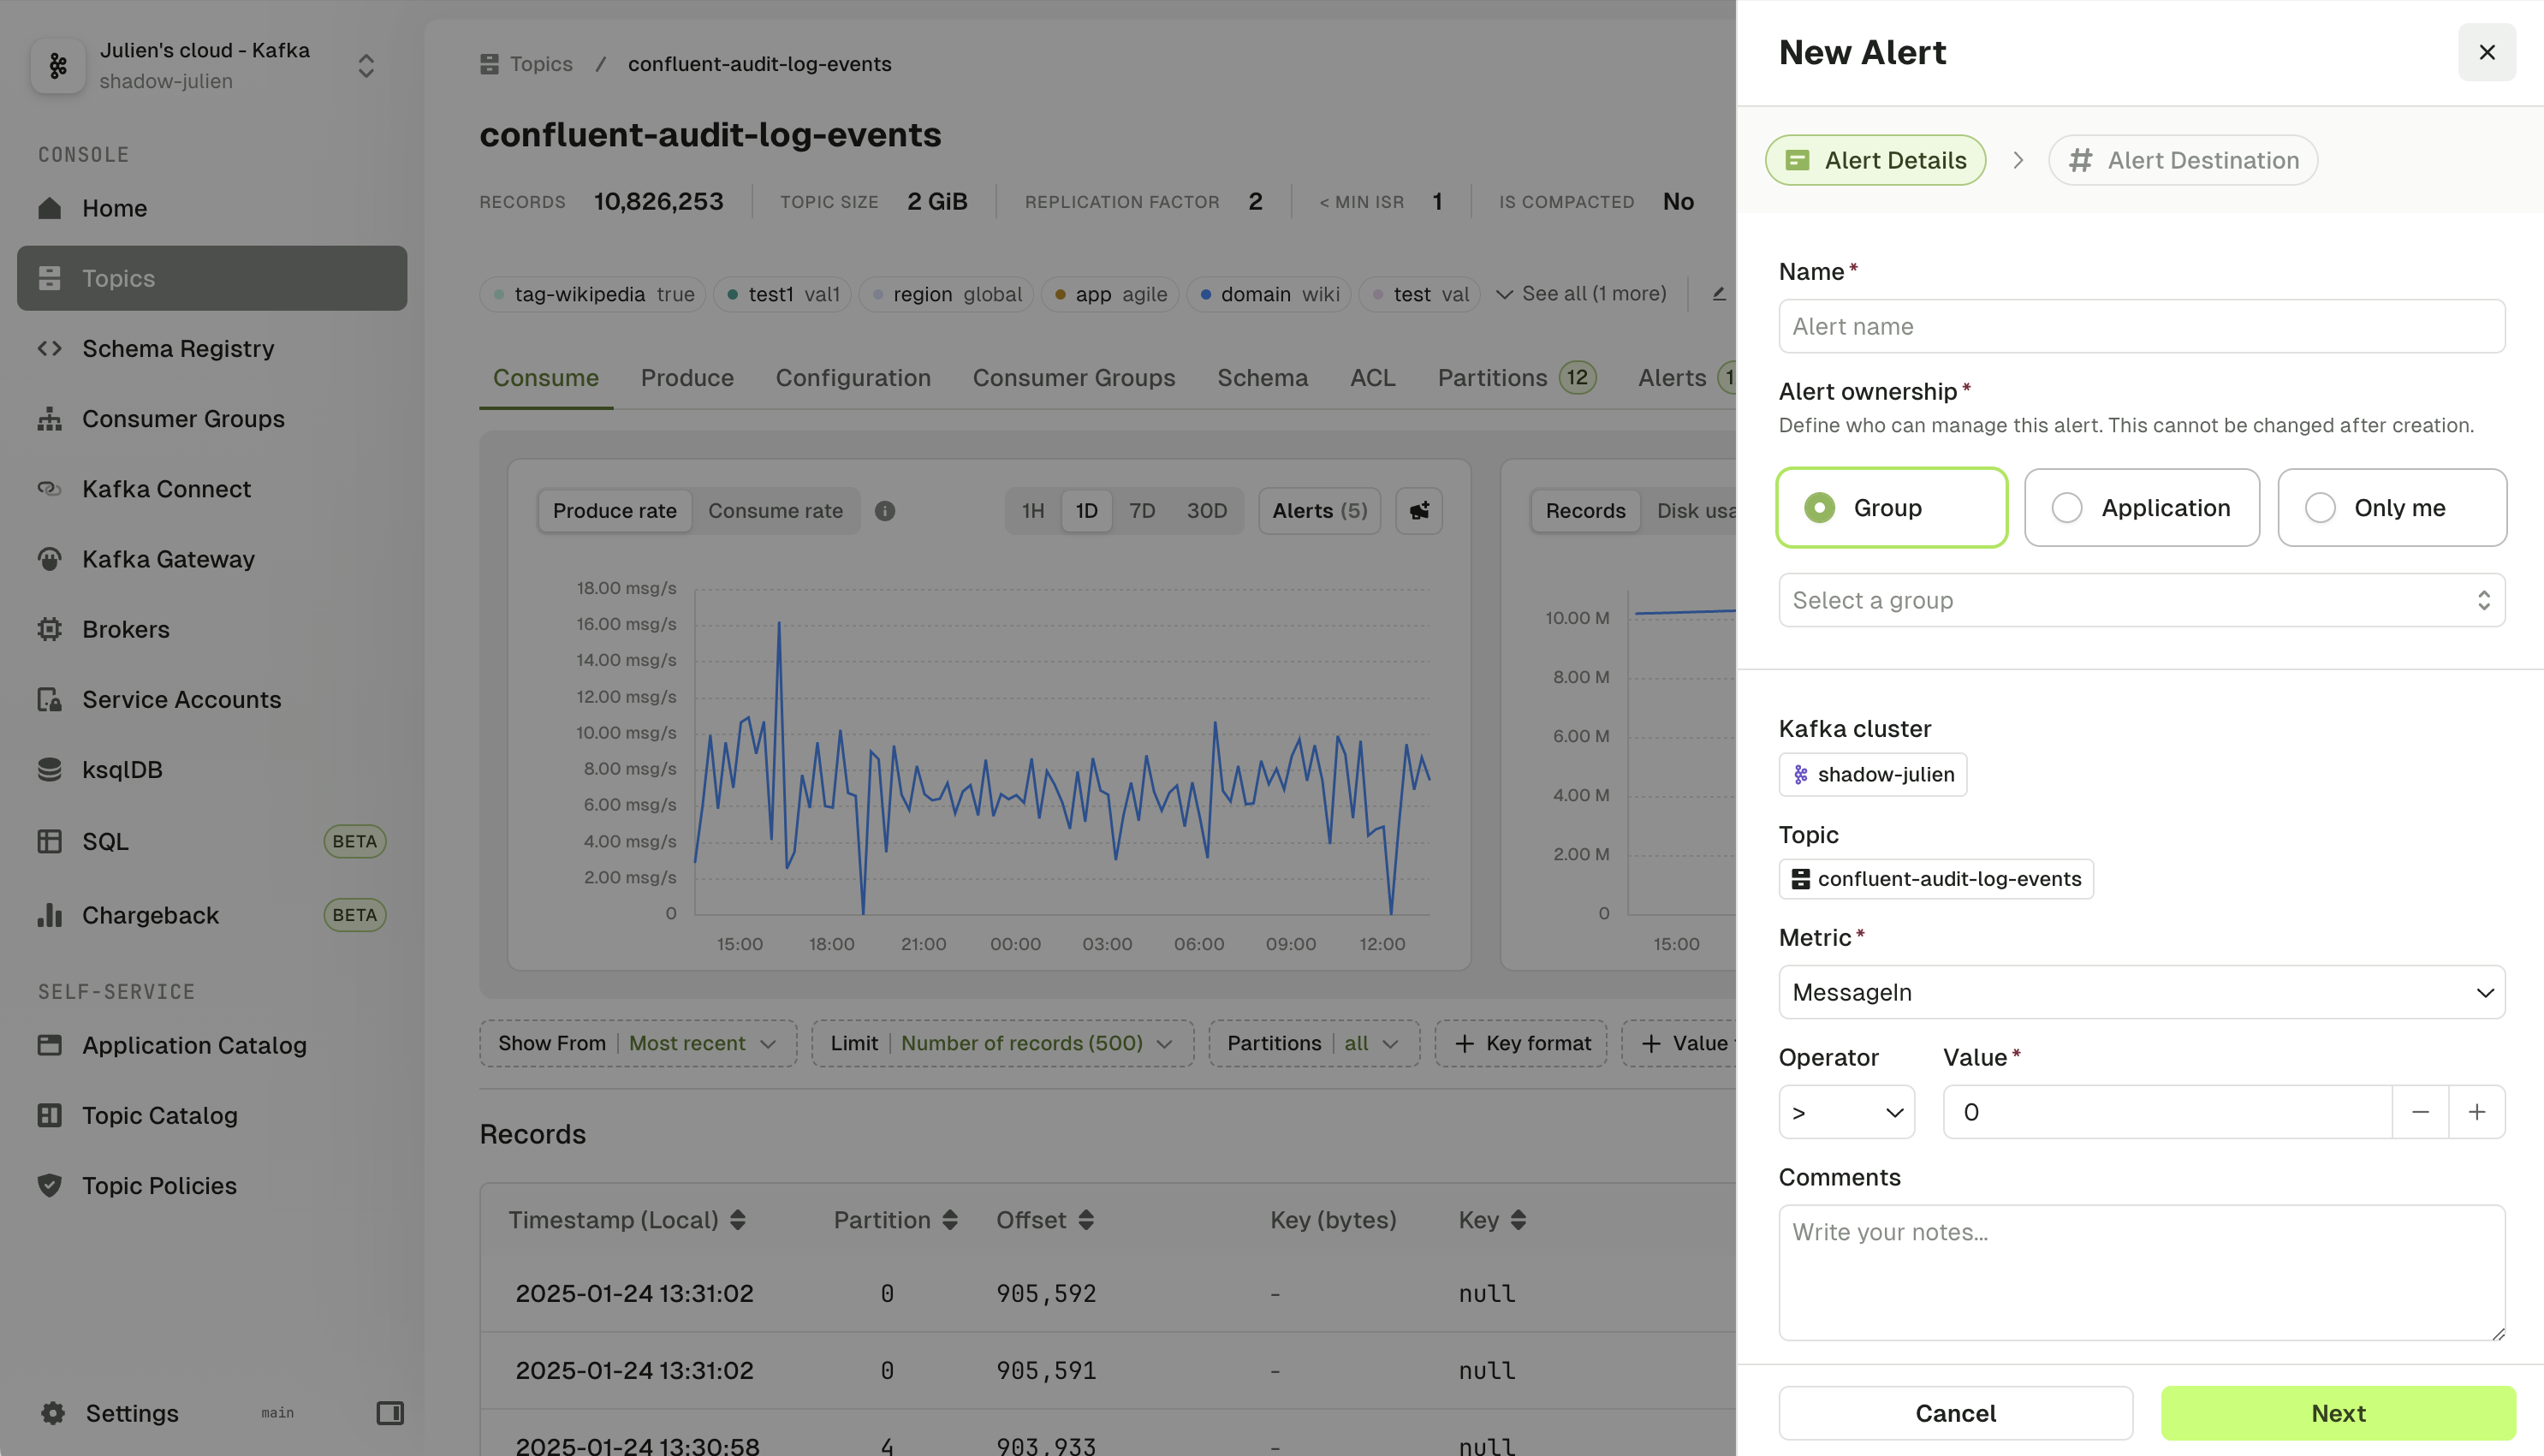Open the Select a group dropdown

[x=2141, y=600]
